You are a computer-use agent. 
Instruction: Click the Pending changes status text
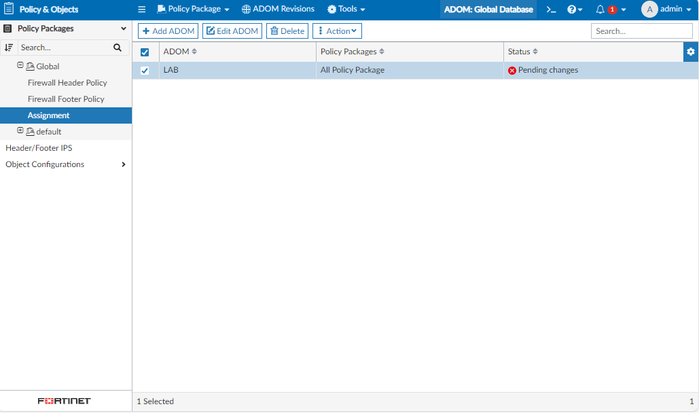[548, 70]
